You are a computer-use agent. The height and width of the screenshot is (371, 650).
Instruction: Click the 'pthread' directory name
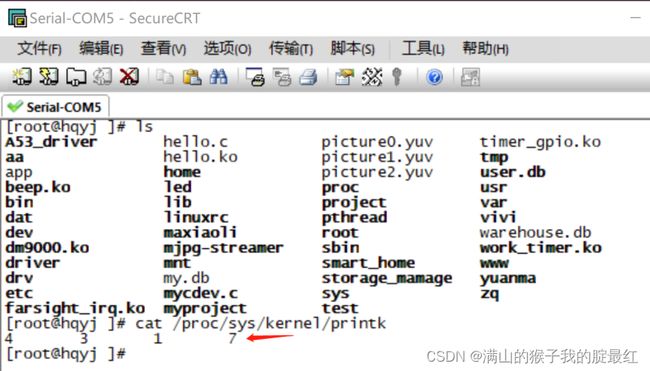tap(354, 217)
